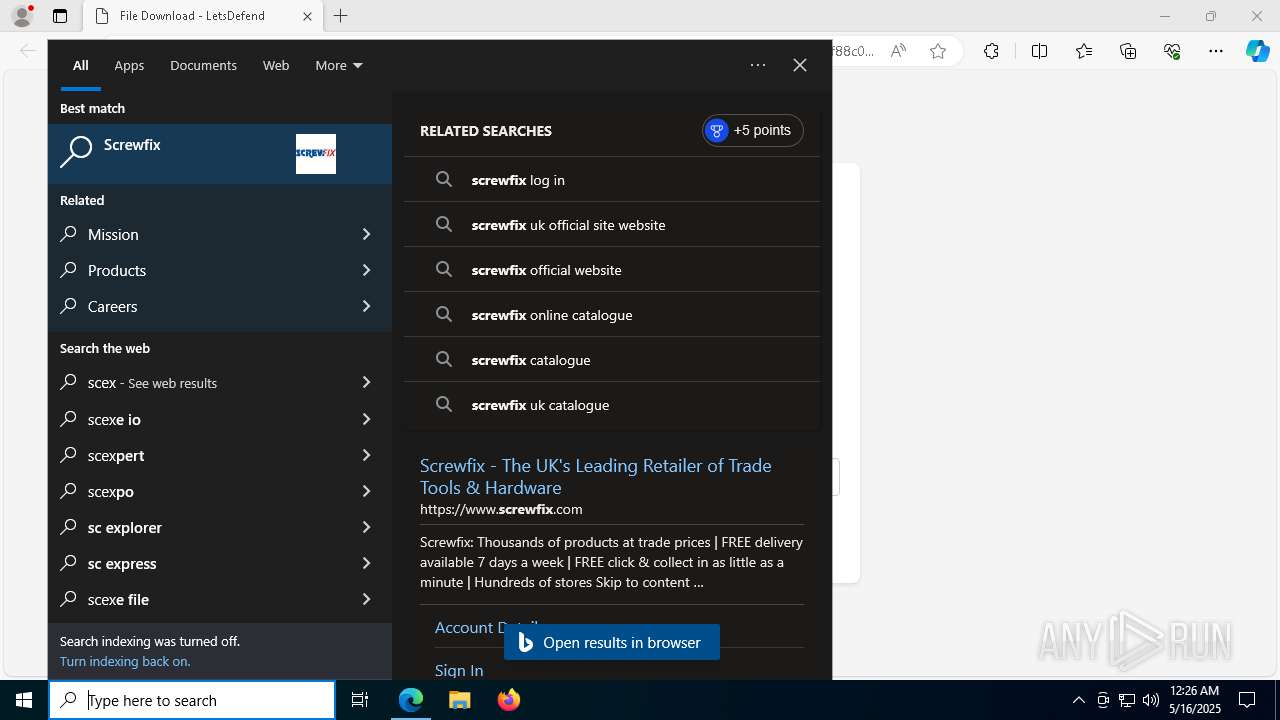
Task: Open Collections icon in Edge
Action: click(1128, 51)
